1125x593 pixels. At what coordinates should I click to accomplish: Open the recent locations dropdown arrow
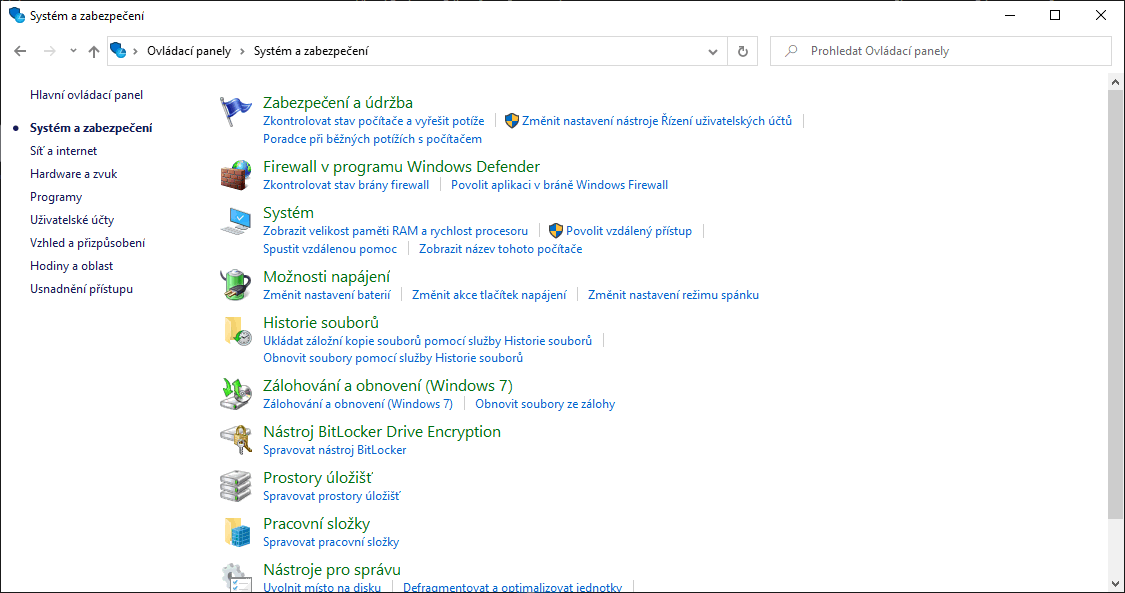[73, 51]
